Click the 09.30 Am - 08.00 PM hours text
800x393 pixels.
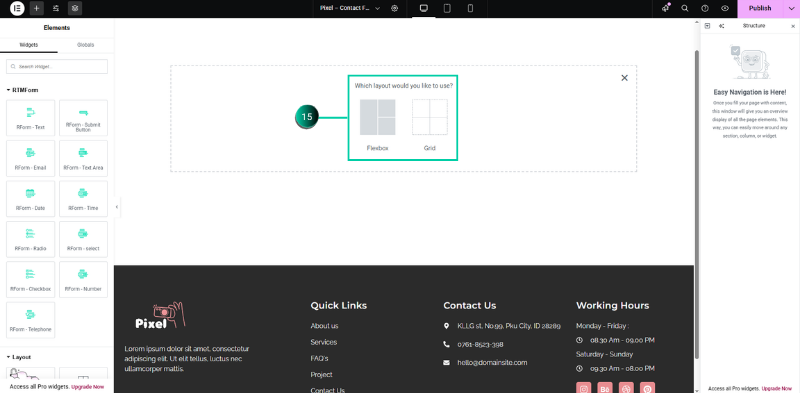pyautogui.click(x=622, y=369)
